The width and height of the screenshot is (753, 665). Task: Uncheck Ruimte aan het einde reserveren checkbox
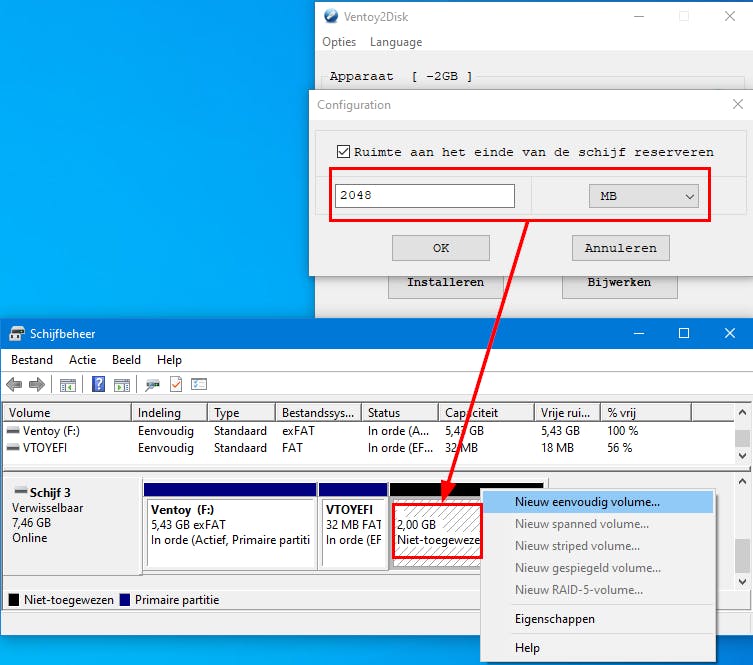pos(343,152)
